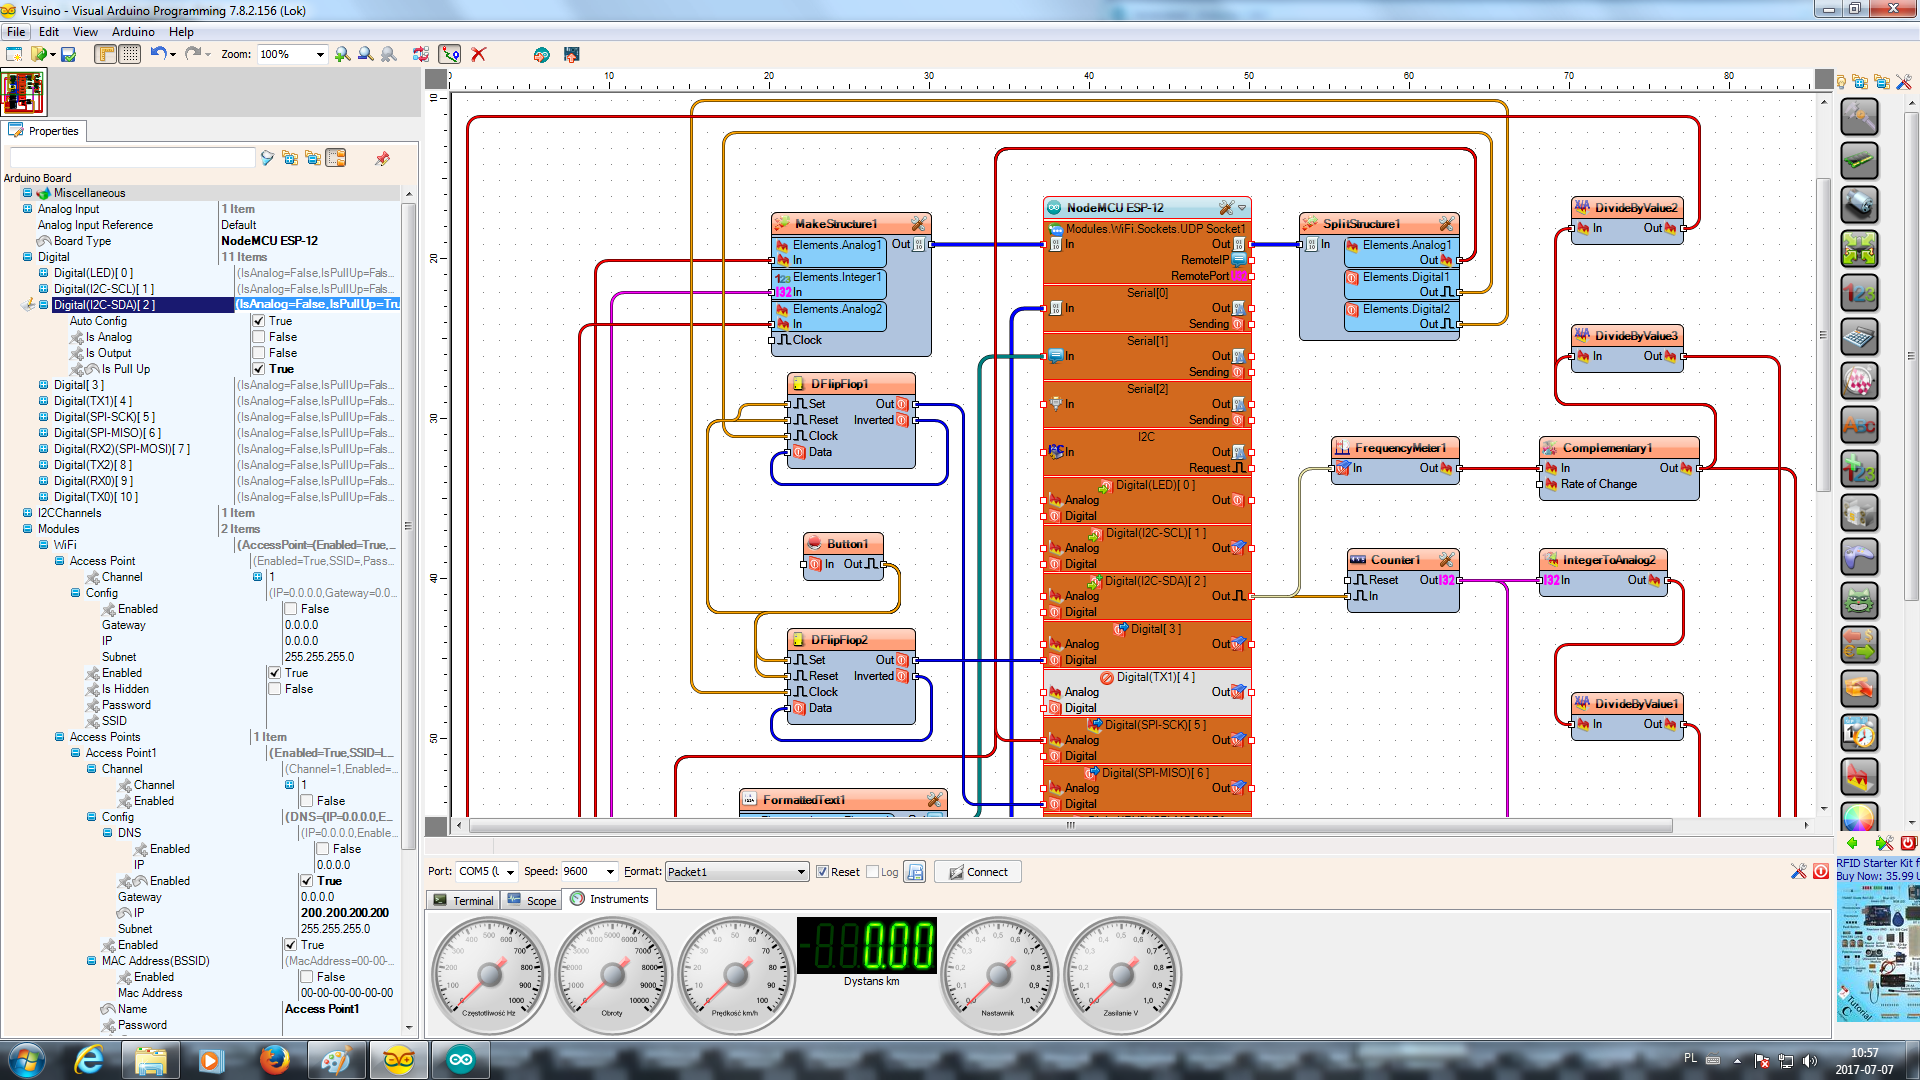Click the expand all properties icon
Screen dimensions: 1920x1080
click(x=290, y=158)
